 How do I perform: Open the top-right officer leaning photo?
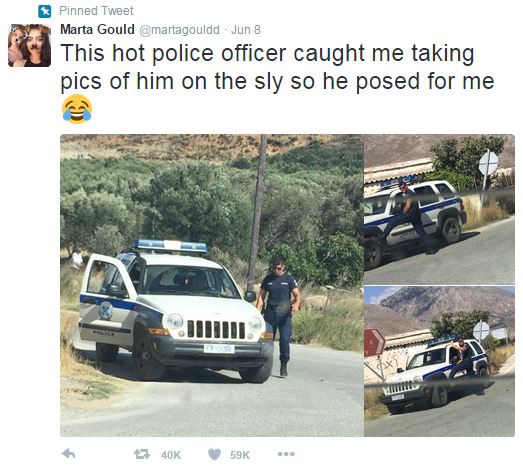[x=439, y=209]
